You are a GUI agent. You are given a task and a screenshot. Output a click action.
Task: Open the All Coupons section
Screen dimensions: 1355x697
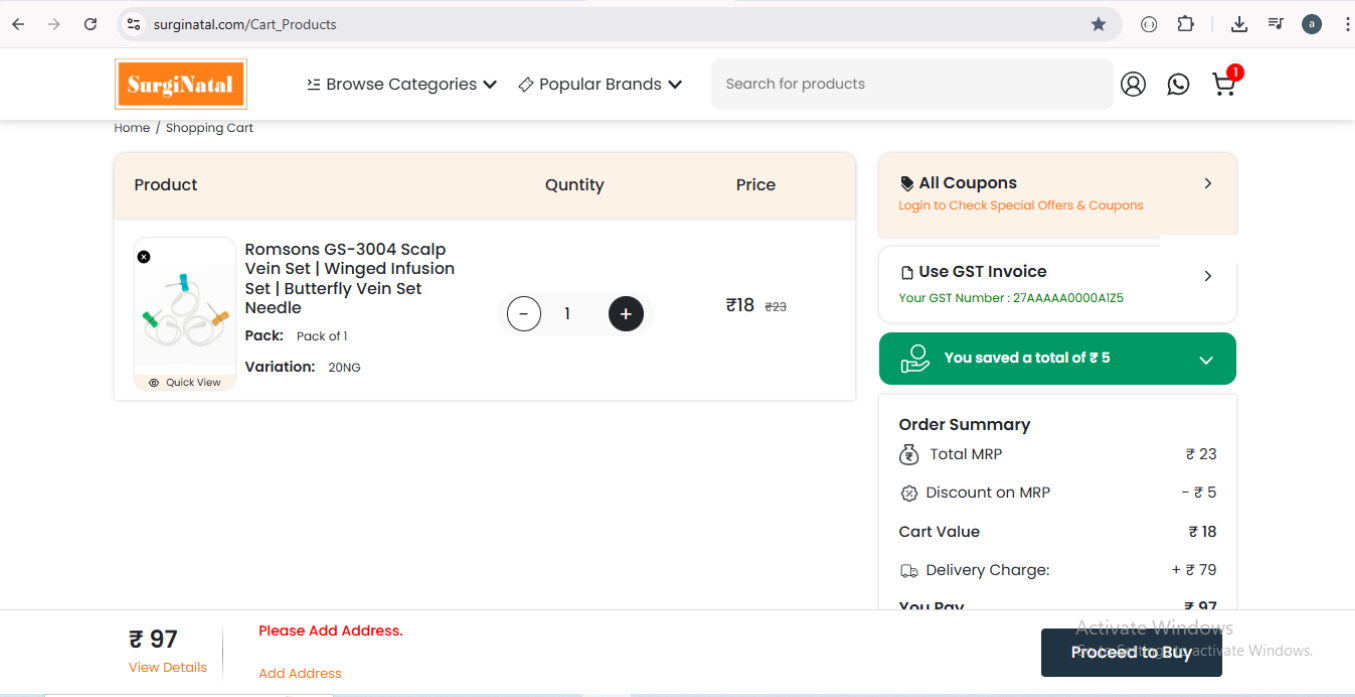(1057, 193)
